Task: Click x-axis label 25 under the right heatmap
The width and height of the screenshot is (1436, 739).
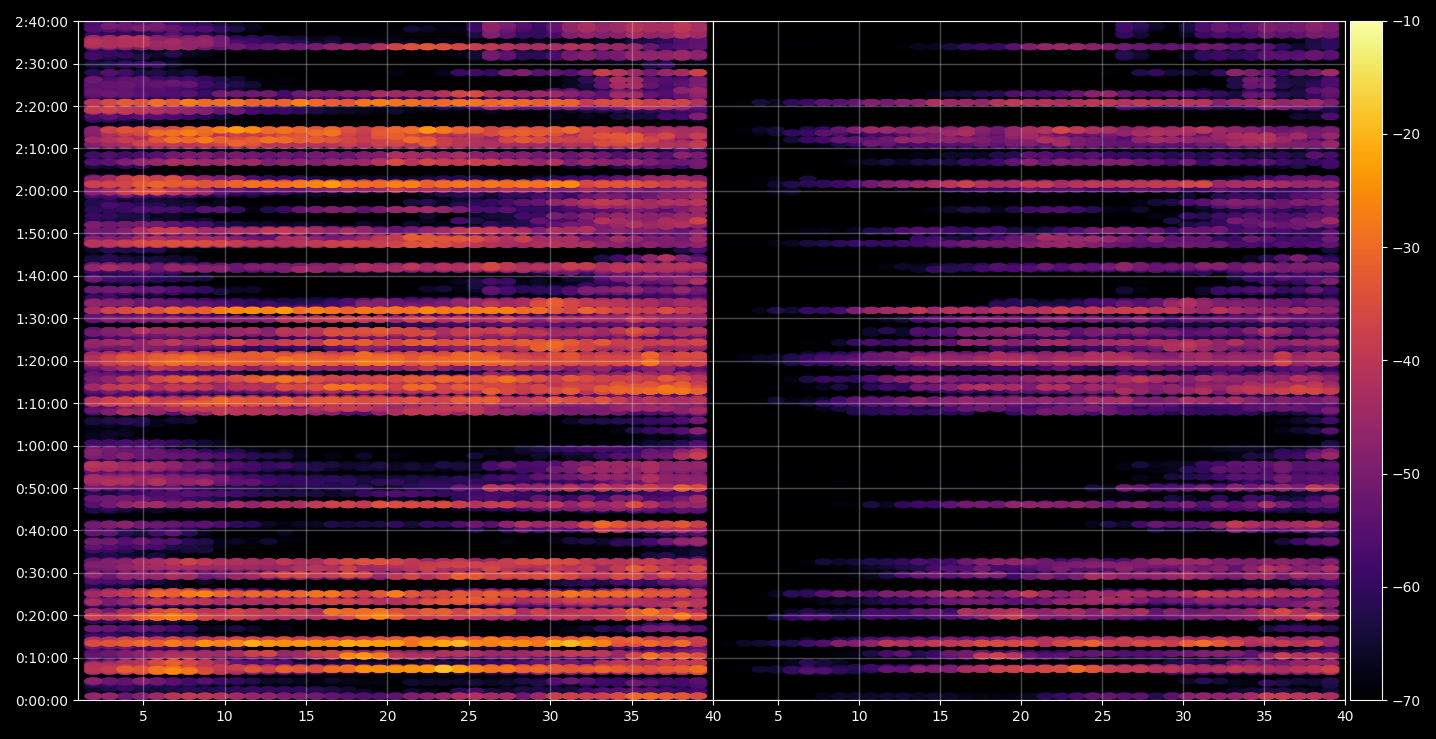Action: click(x=1102, y=716)
